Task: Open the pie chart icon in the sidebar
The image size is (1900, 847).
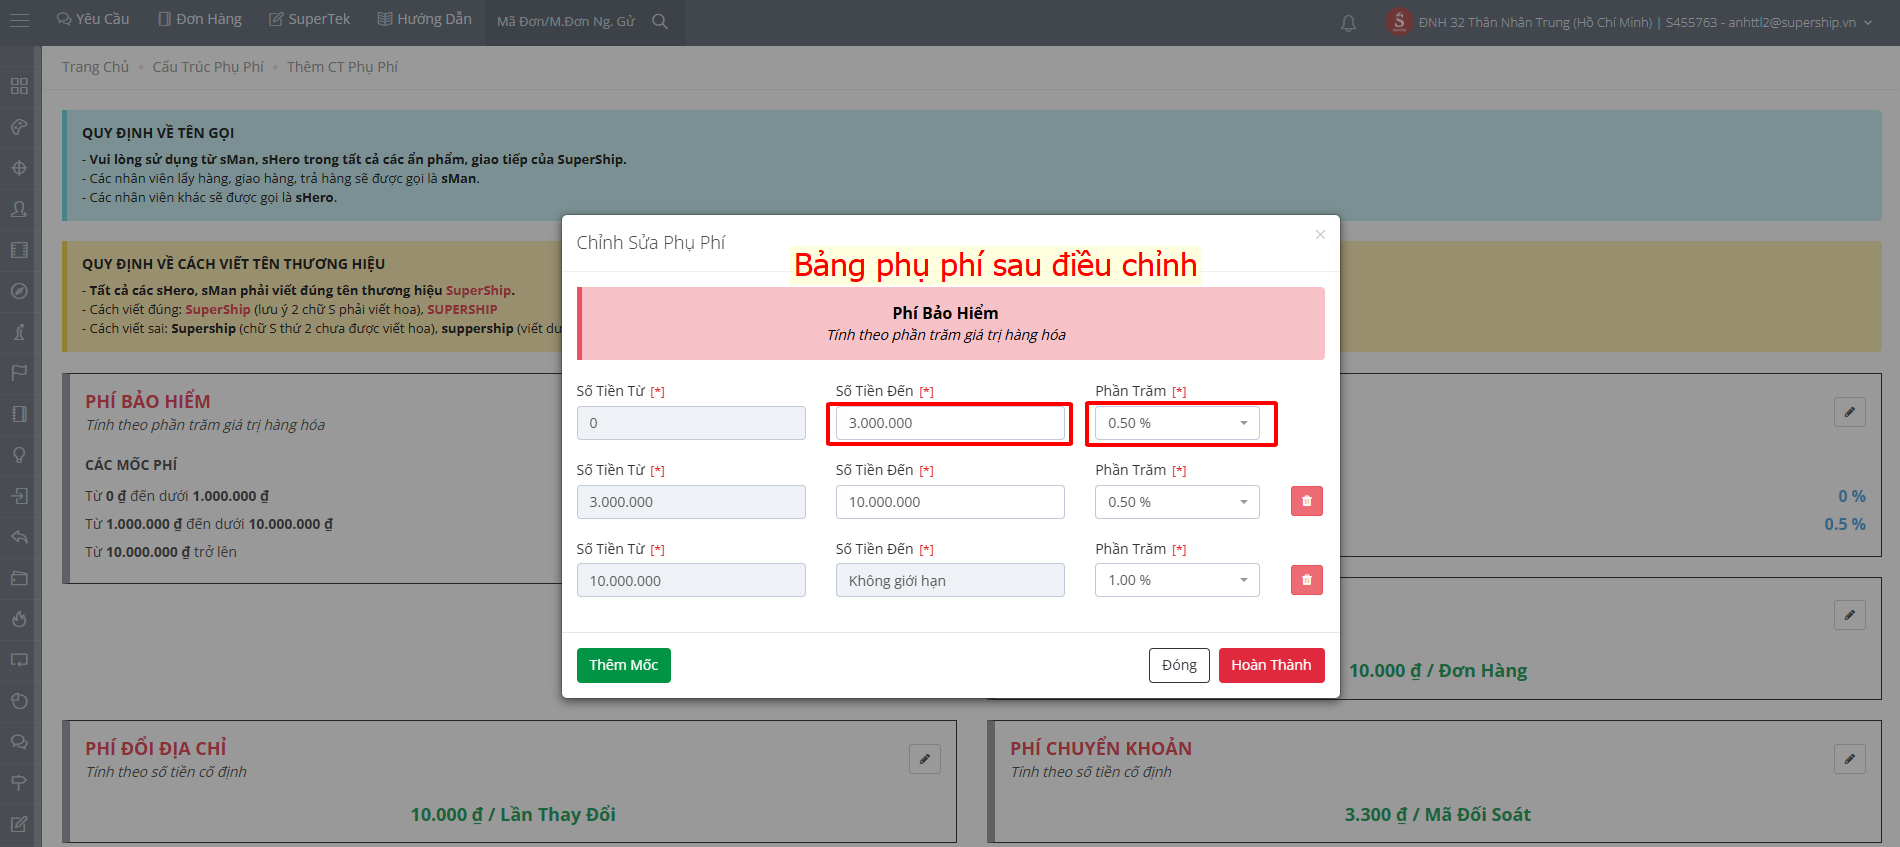Action: pos(19,701)
